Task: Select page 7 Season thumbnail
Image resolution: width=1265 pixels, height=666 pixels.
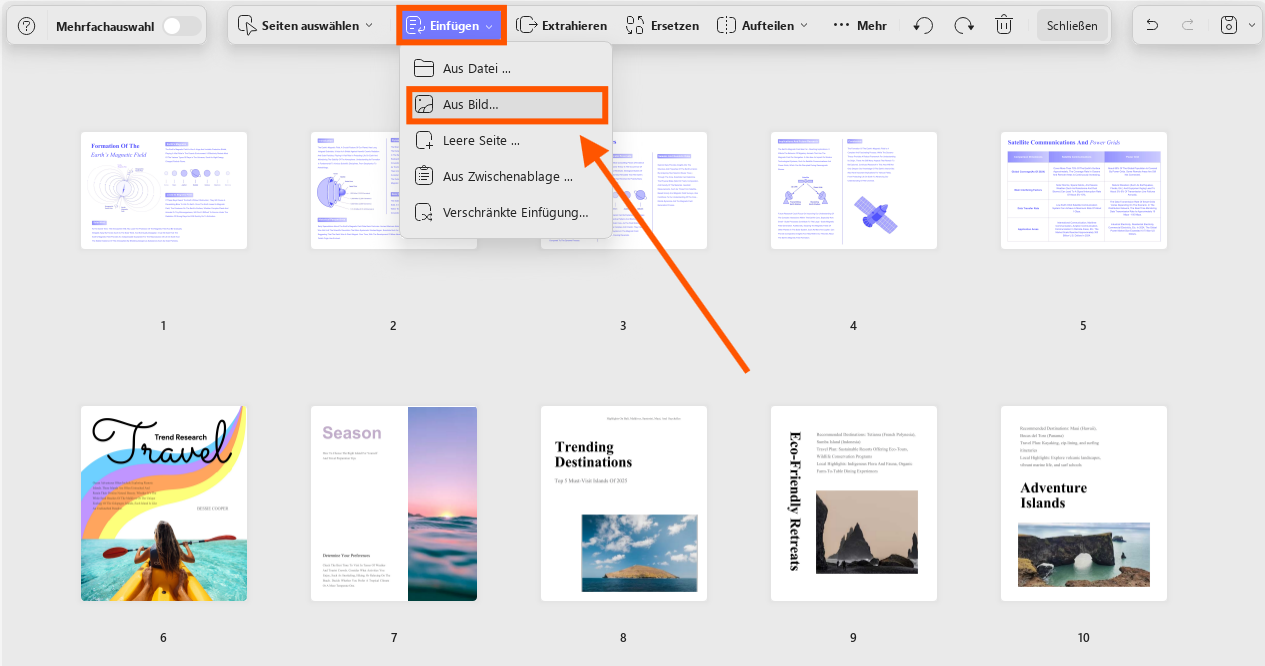Action: click(x=394, y=504)
